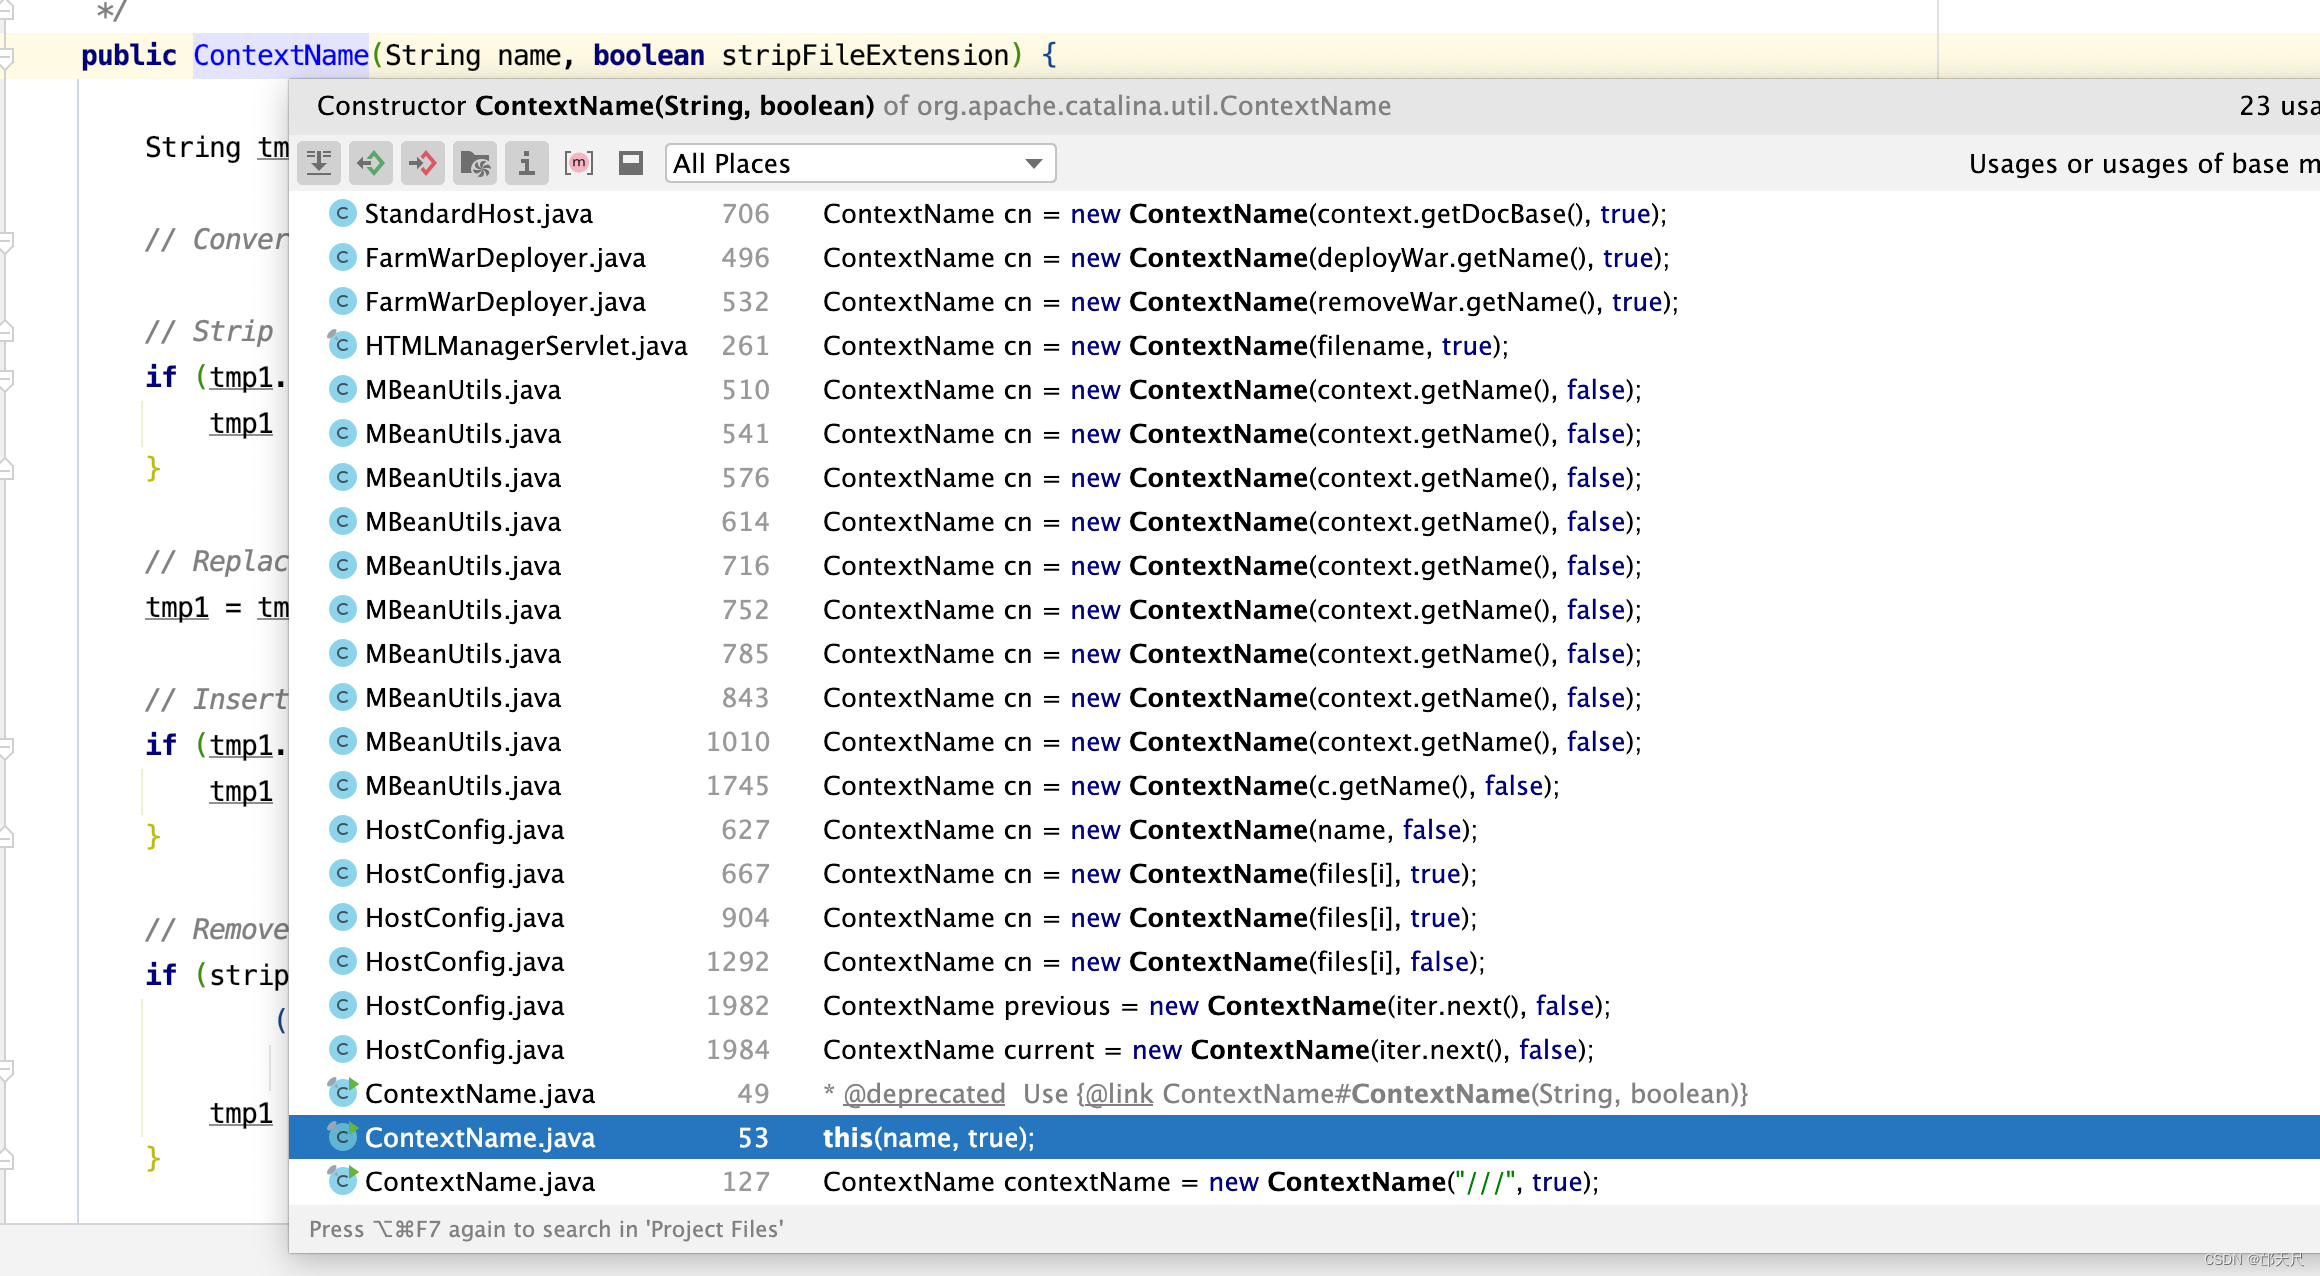2320x1276 pixels.
Task: Click the popup title Constructor ContextName(String, boolean)
Action: (x=595, y=105)
